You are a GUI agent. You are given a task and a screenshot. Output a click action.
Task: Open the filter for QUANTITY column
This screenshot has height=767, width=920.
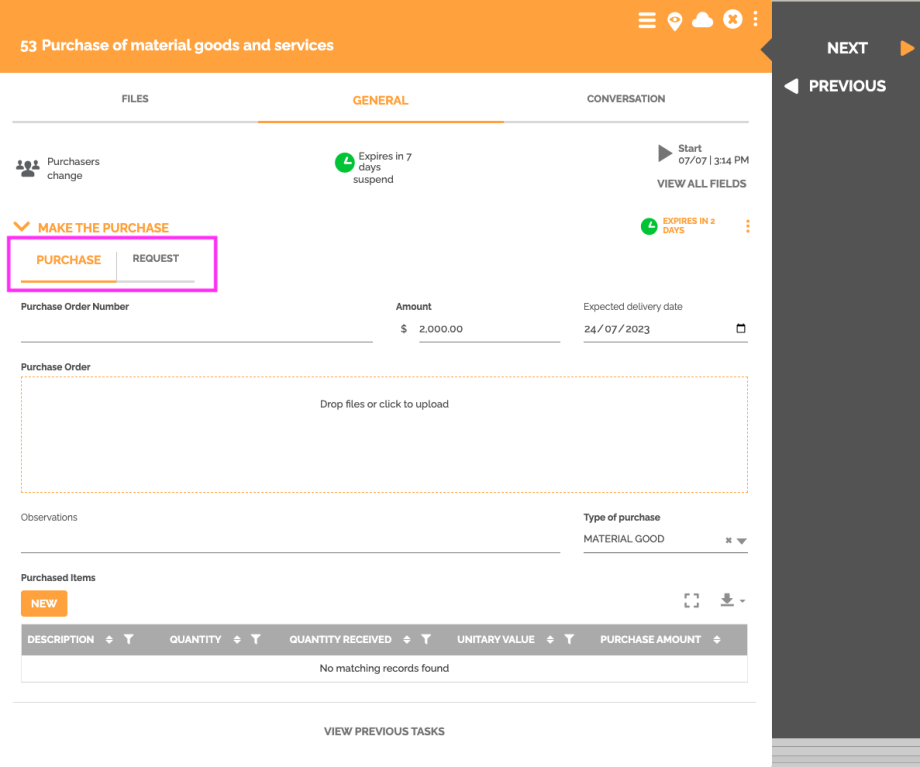click(x=256, y=639)
